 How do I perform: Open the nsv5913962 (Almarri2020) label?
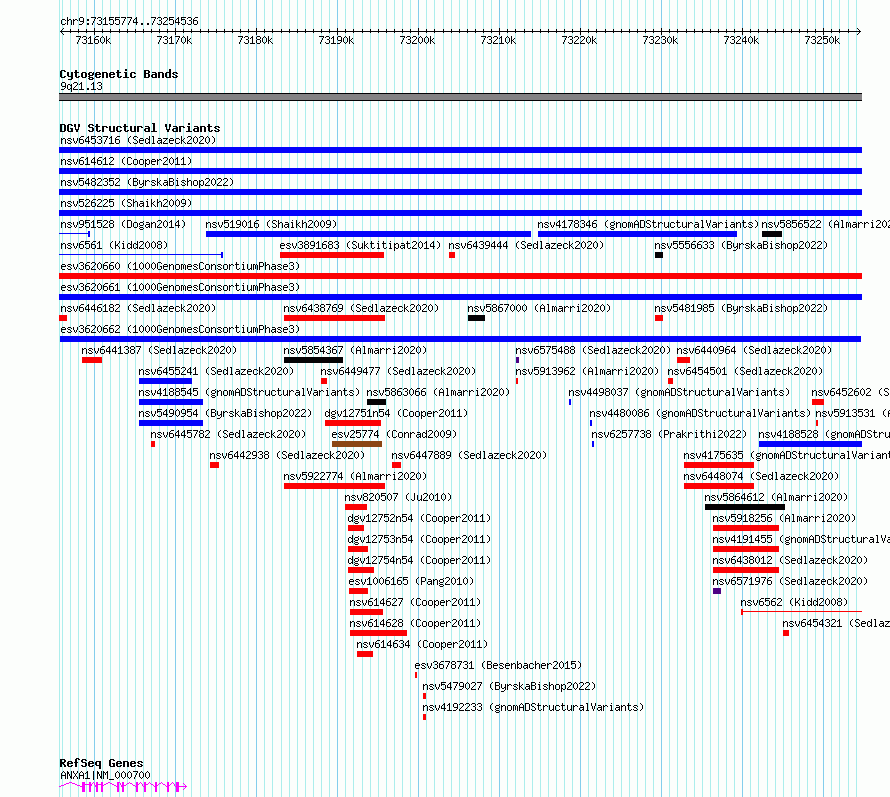[x=587, y=371]
